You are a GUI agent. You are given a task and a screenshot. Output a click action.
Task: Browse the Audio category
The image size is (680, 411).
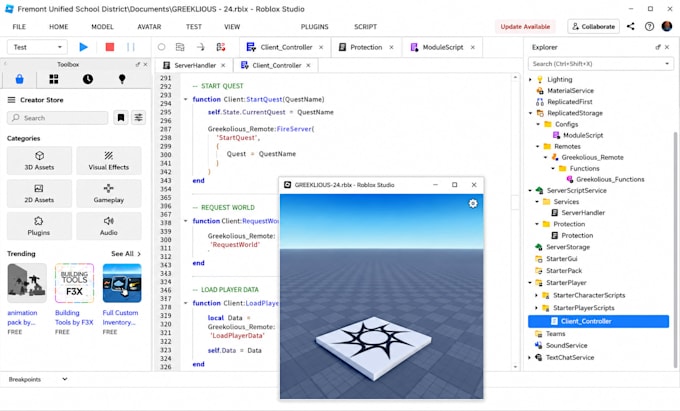tap(109, 226)
